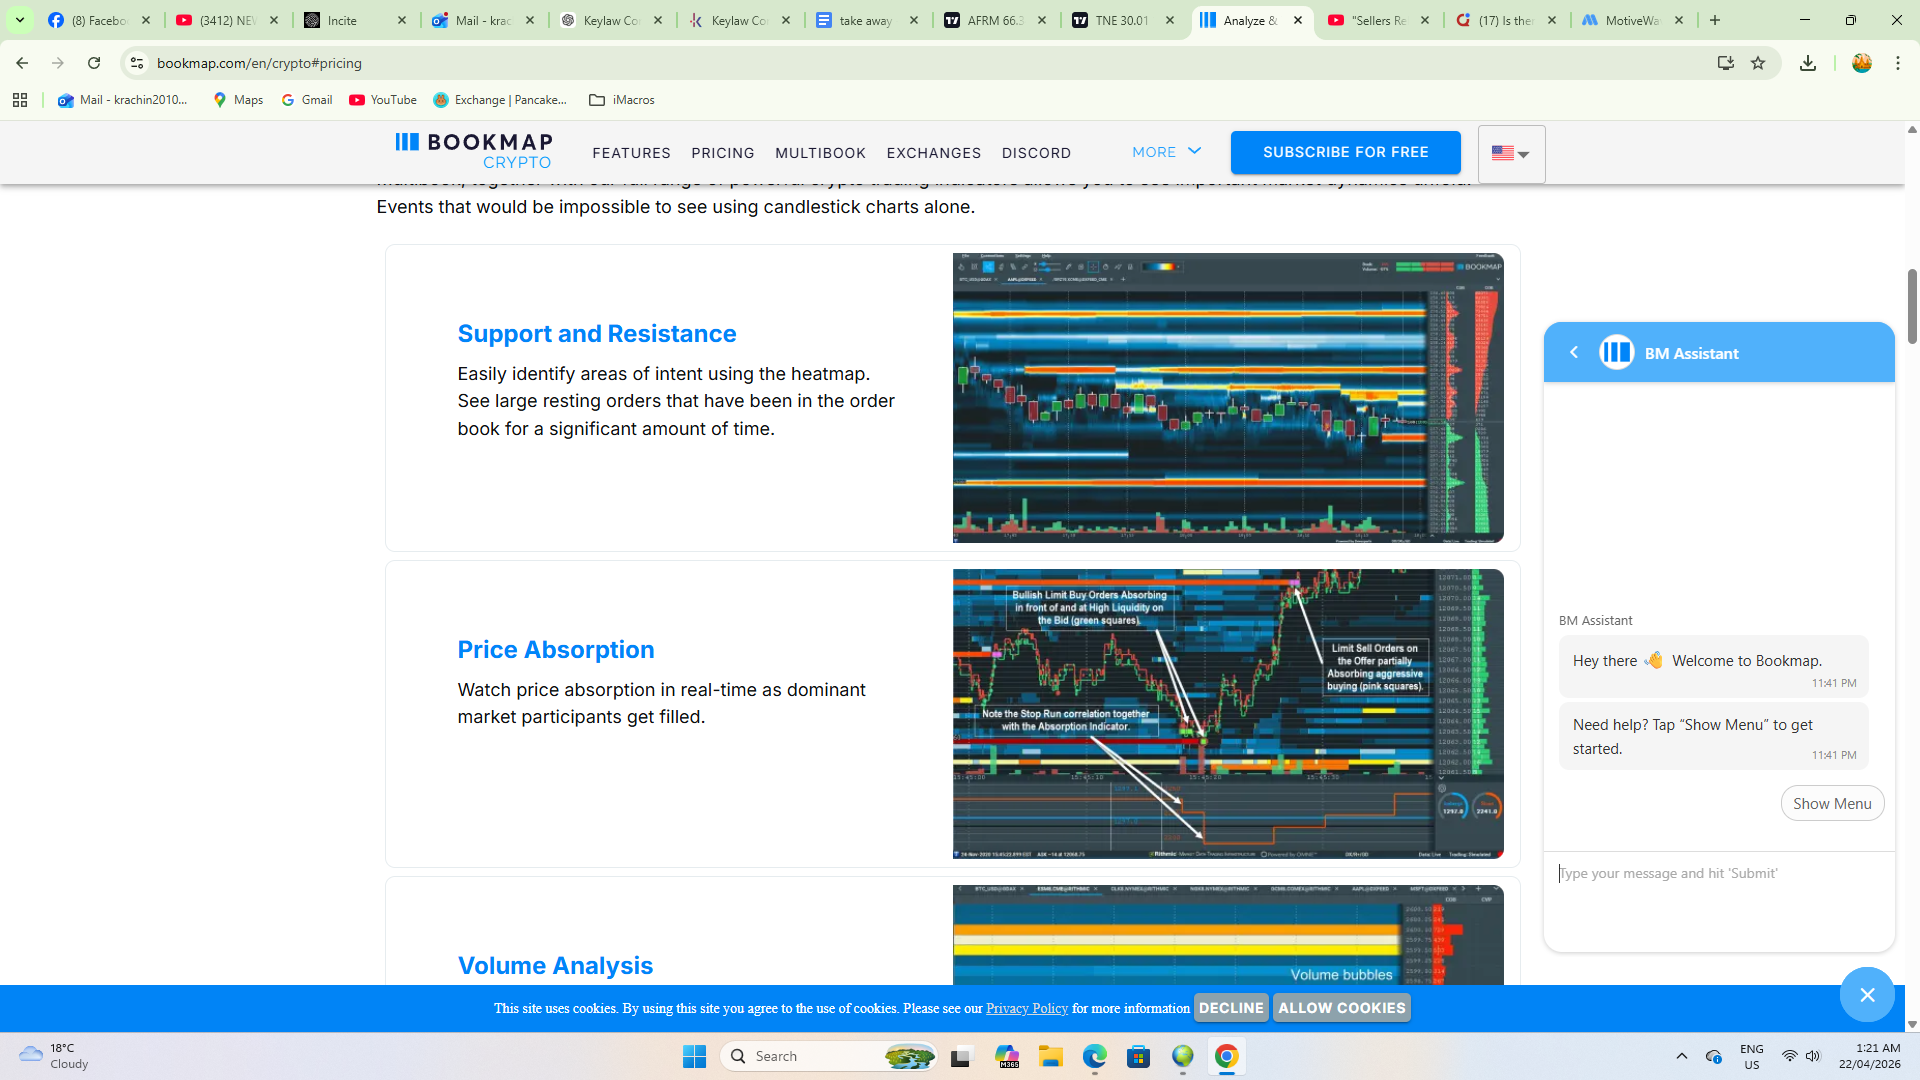Open the Privacy Policy link
The height and width of the screenshot is (1080, 1920).
click(1026, 1008)
